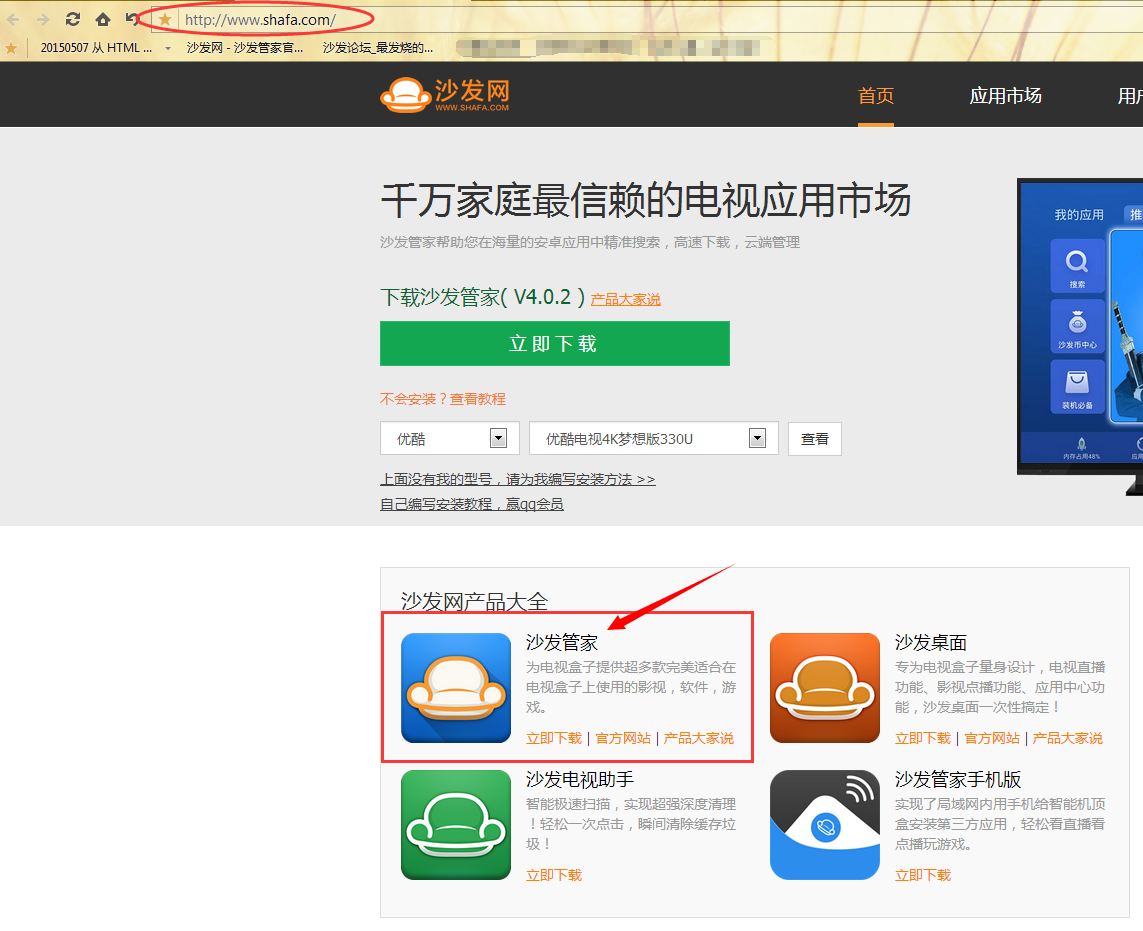This screenshot has width=1143, height=931.
Task: Click the search icon on TV screen preview
Action: click(x=1077, y=266)
